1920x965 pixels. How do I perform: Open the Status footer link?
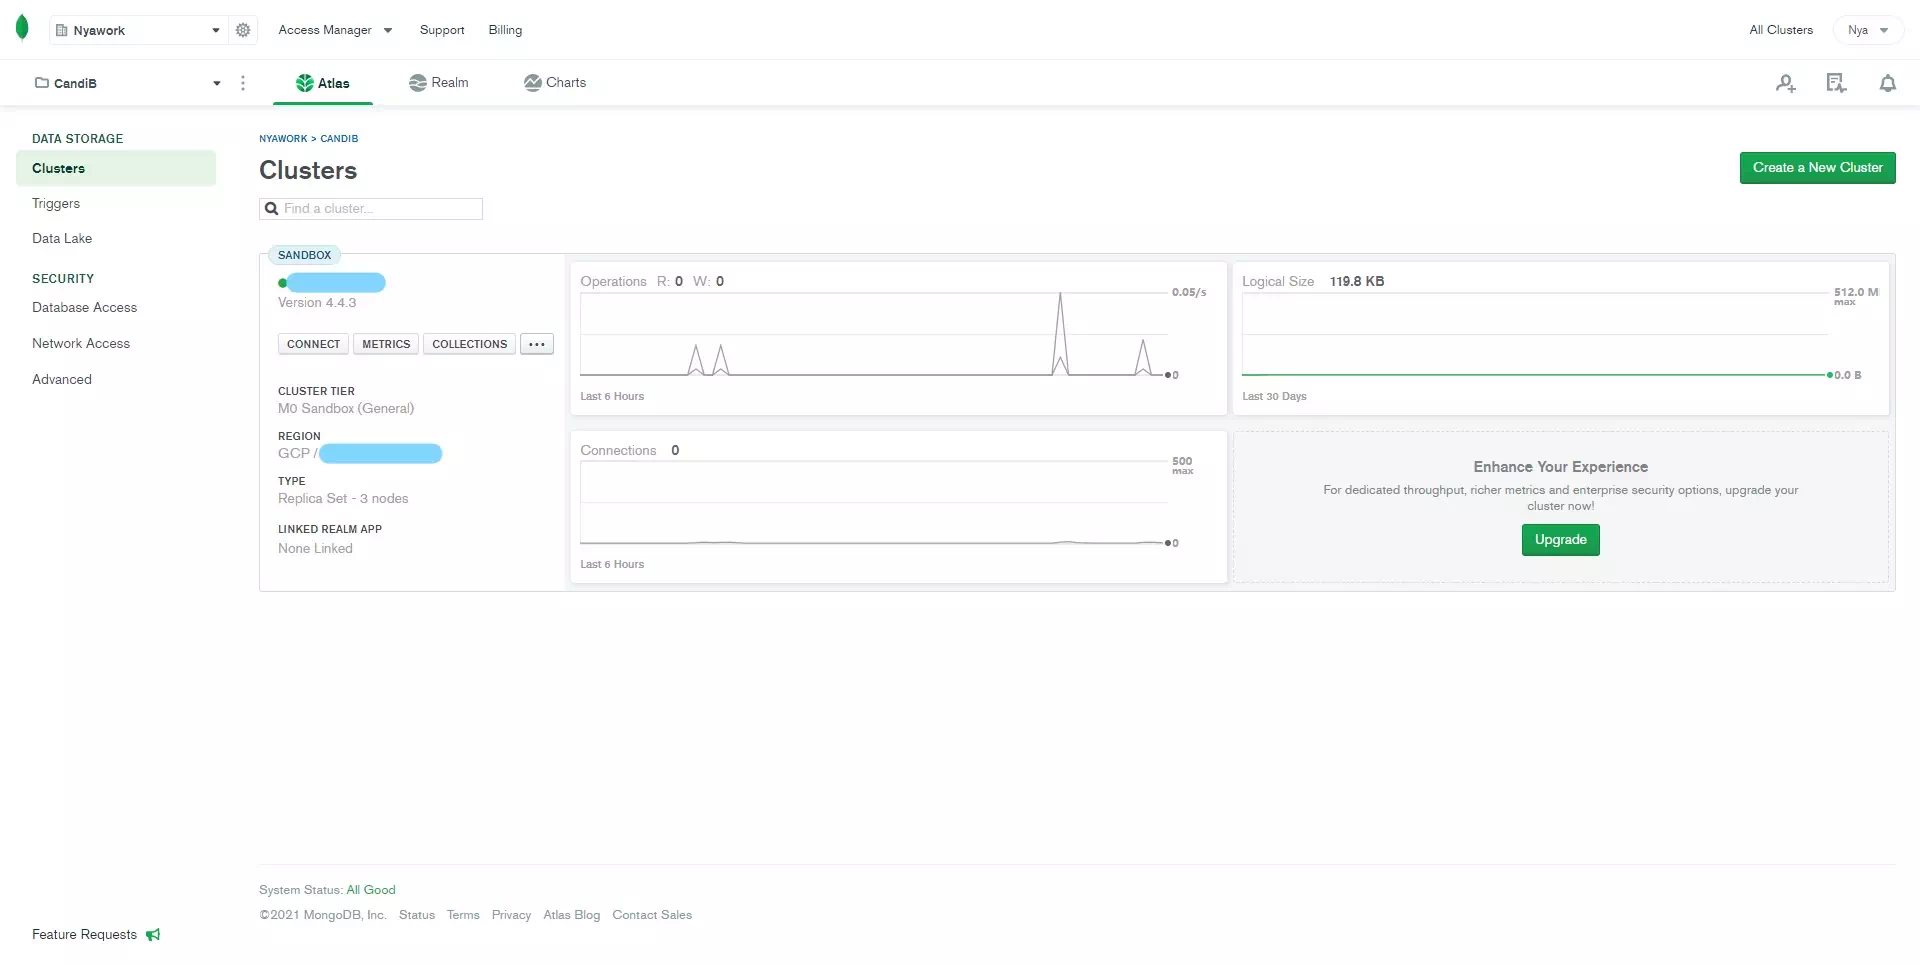coord(417,915)
